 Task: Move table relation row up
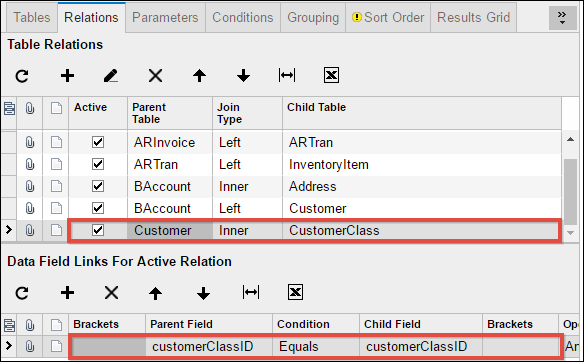coord(199,76)
